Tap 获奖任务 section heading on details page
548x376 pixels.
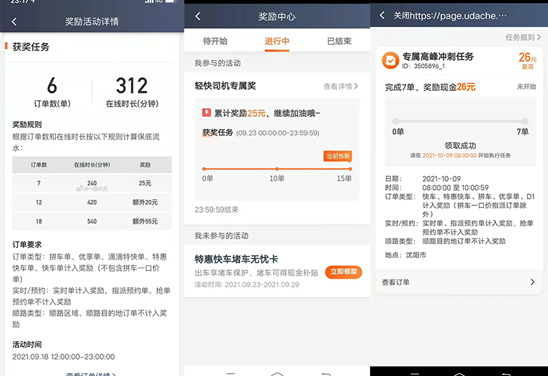pos(31,47)
